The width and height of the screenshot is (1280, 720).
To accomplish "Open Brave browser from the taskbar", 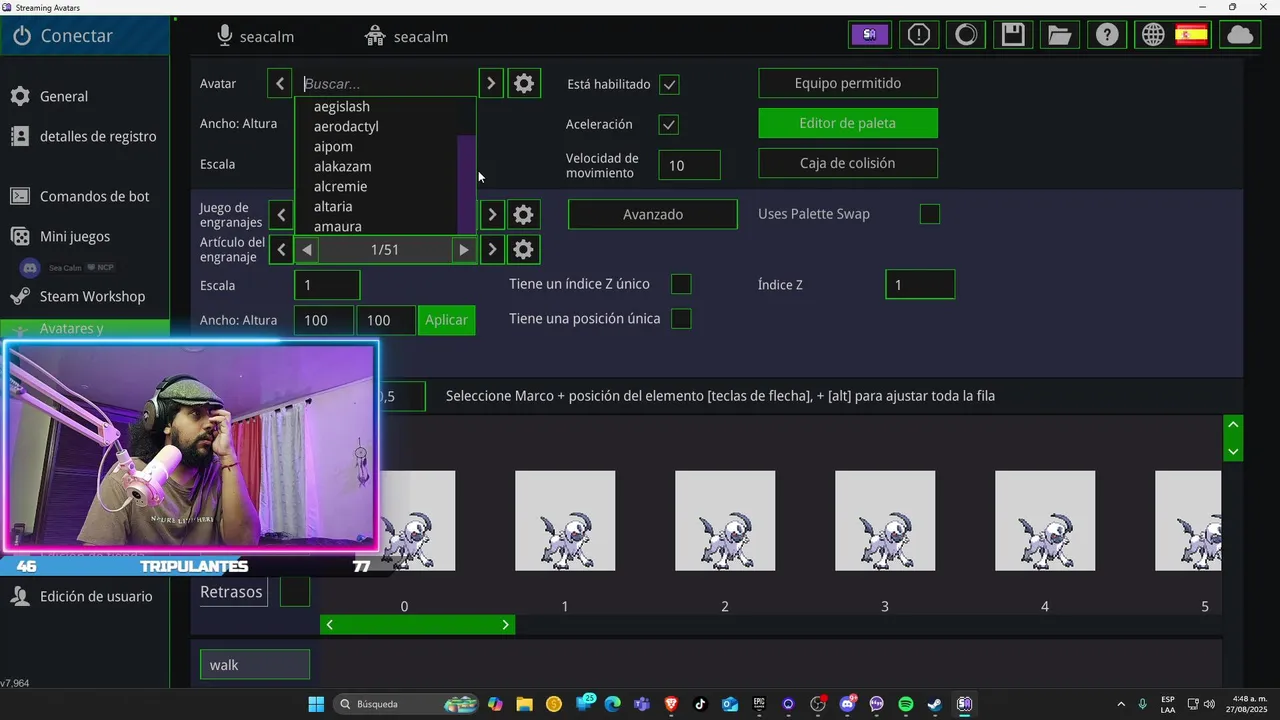I will click(x=671, y=704).
